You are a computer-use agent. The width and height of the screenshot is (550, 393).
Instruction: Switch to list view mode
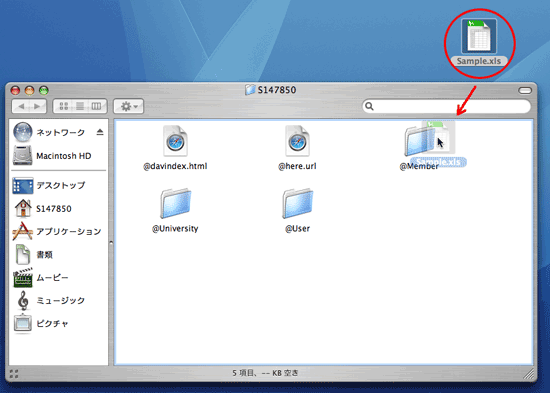[80, 106]
